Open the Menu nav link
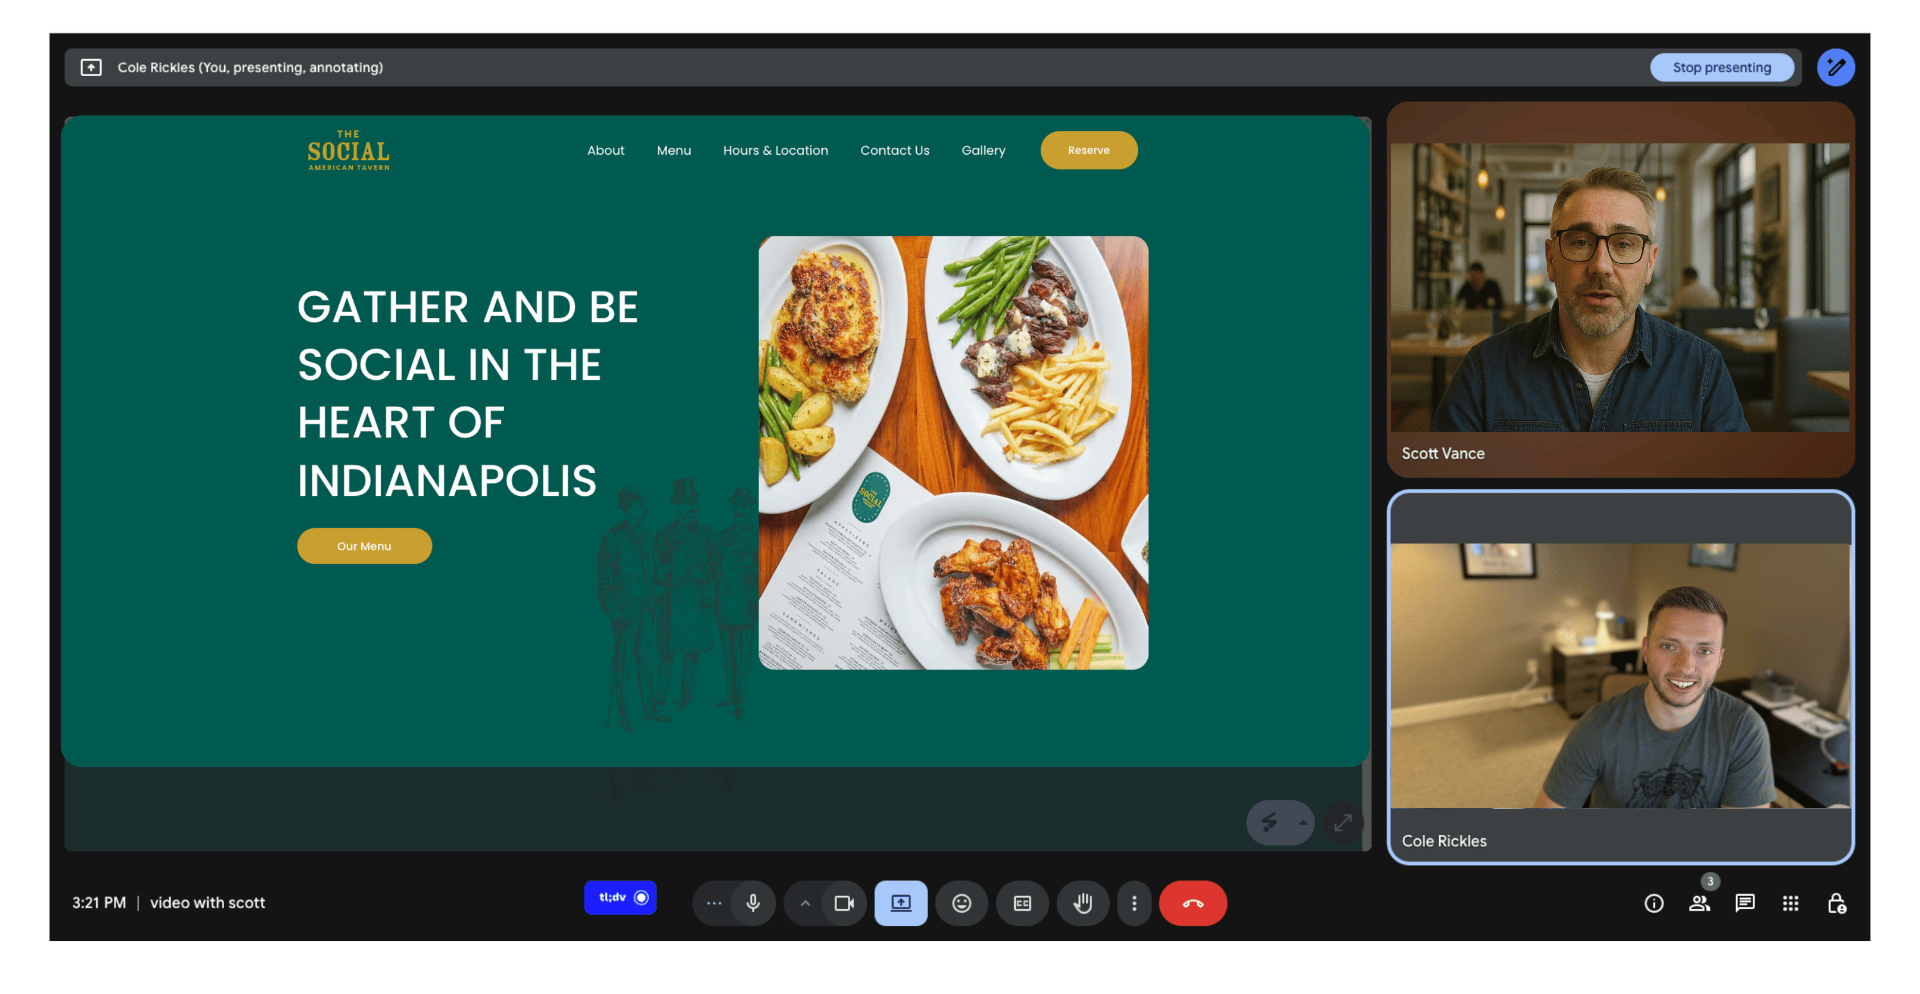The width and height of the screenshot is (1920, 994). tap(674, 150)
